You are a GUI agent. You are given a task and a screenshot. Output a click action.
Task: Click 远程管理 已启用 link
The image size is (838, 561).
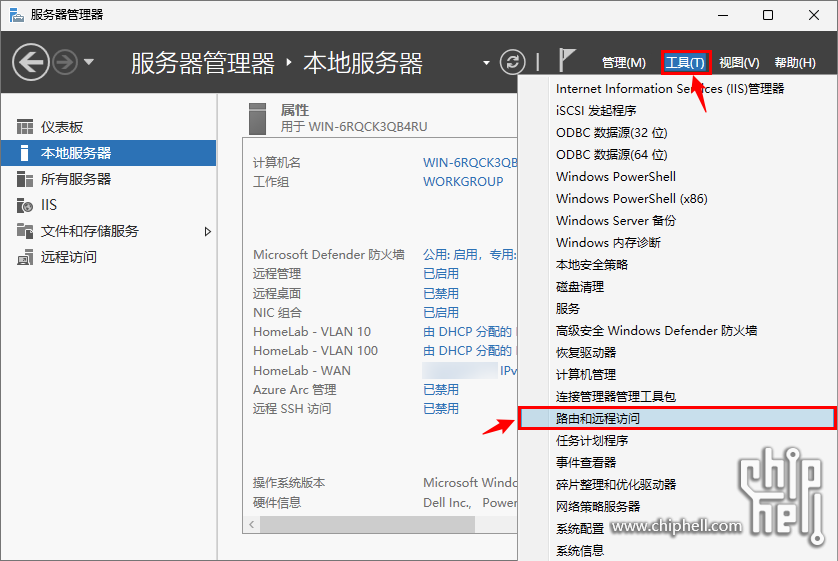coord(441,274)
